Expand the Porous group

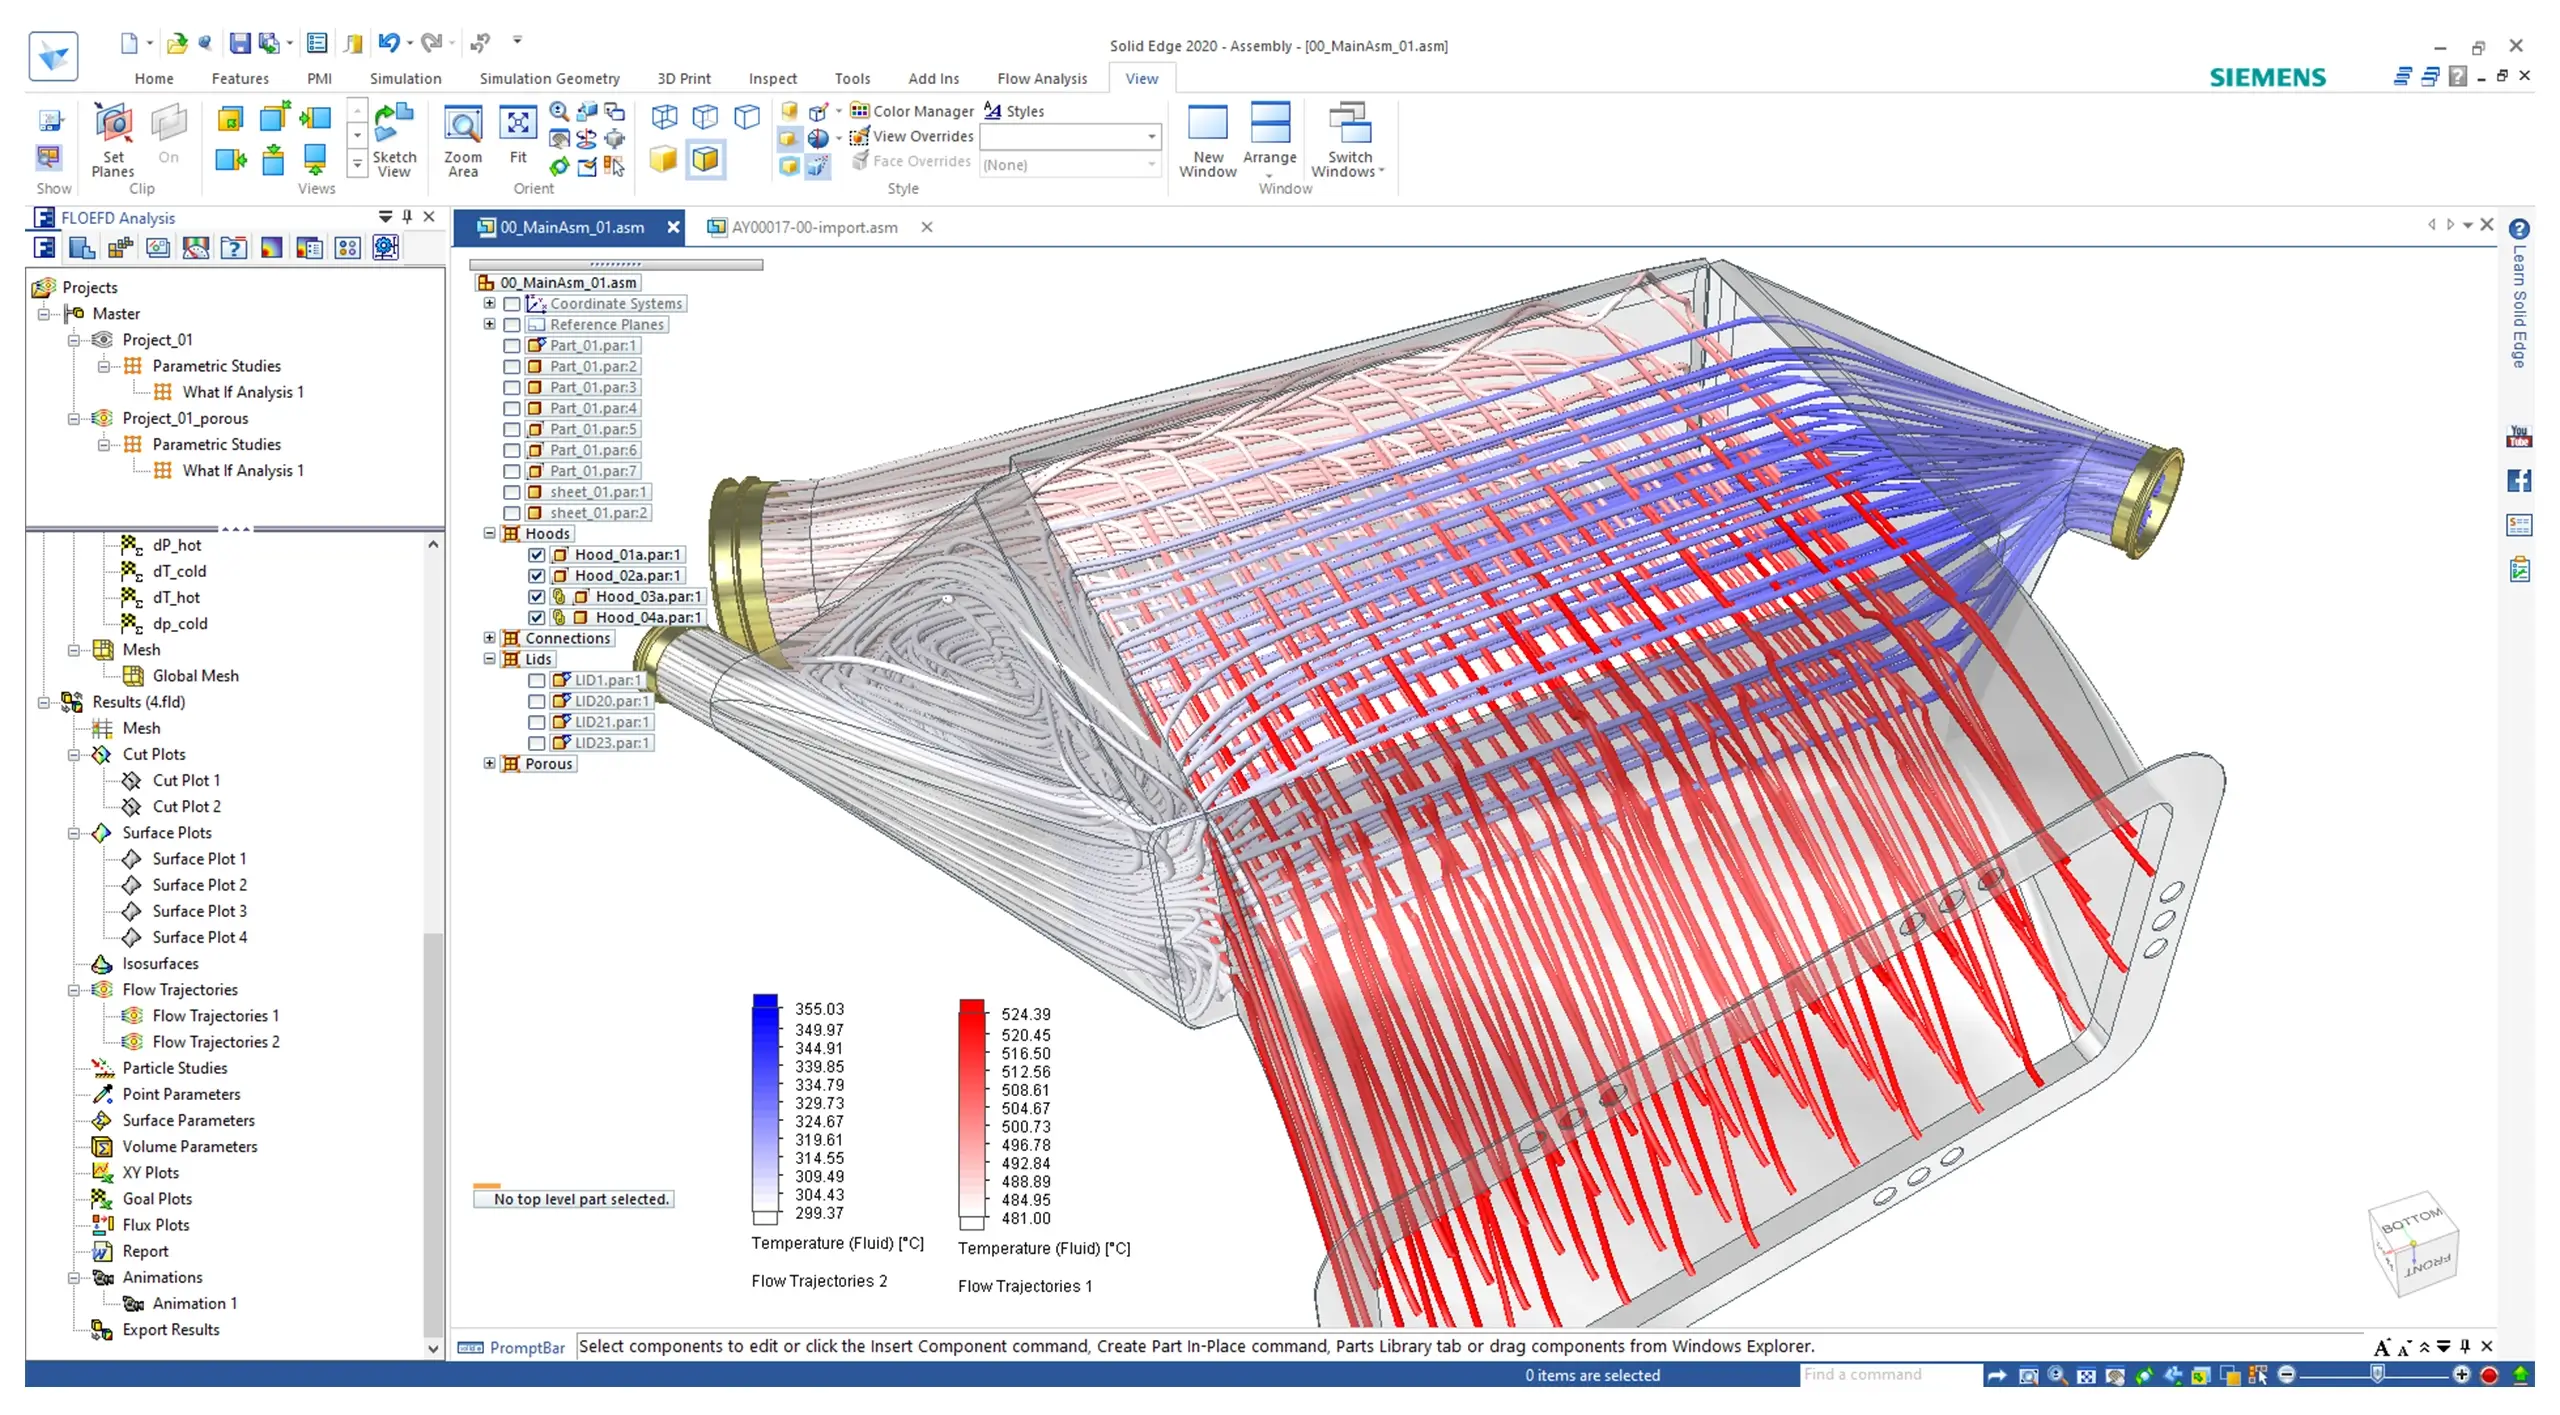coord(490,763)
